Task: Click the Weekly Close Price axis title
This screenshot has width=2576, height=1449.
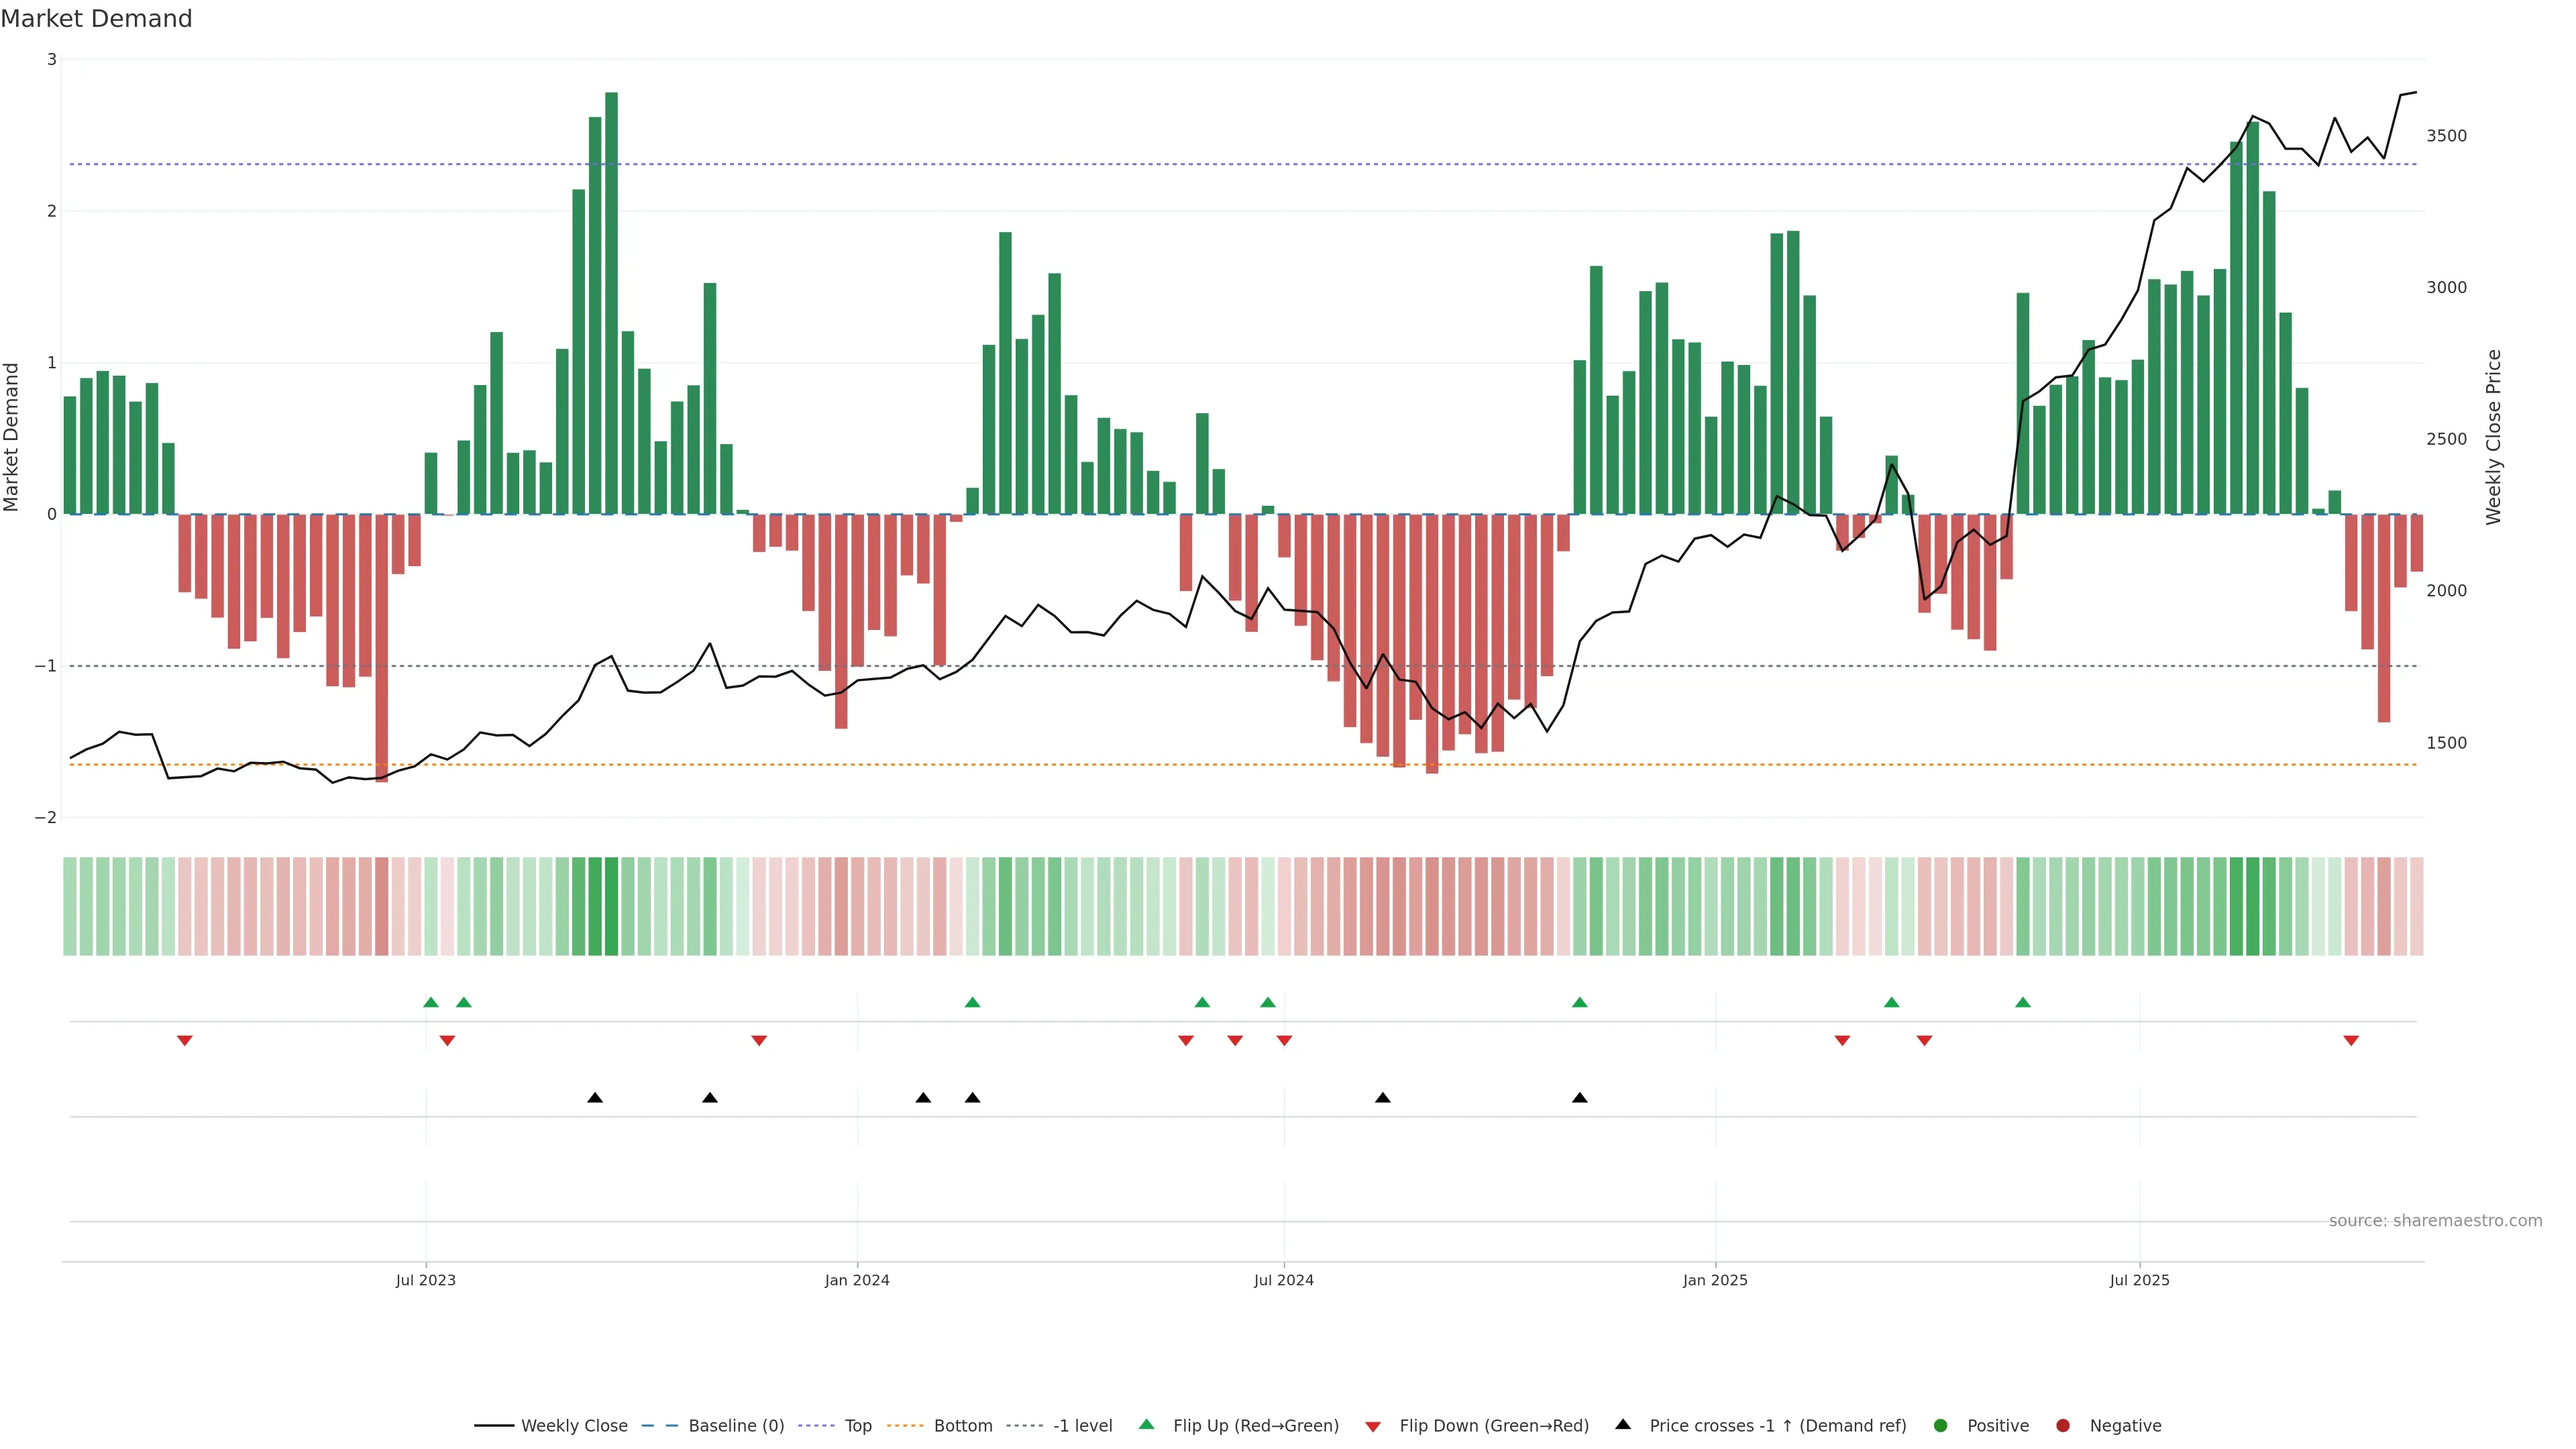Action: pos(2493,437)
